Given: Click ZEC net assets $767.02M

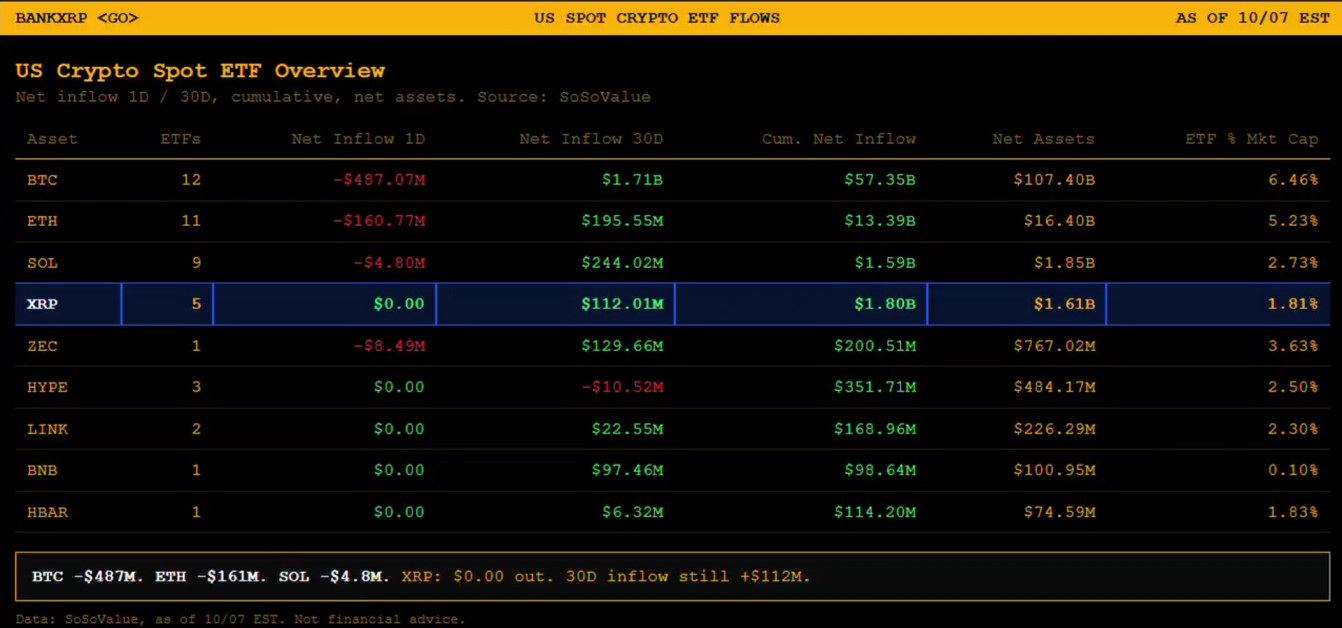Looking at the screenshot, I should 1053,346.
